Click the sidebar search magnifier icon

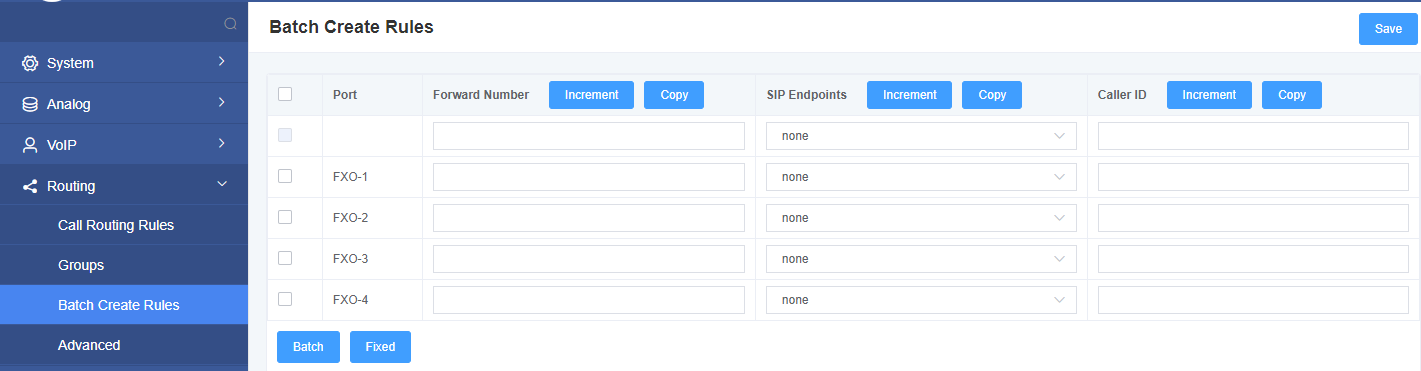pos(230,24)
